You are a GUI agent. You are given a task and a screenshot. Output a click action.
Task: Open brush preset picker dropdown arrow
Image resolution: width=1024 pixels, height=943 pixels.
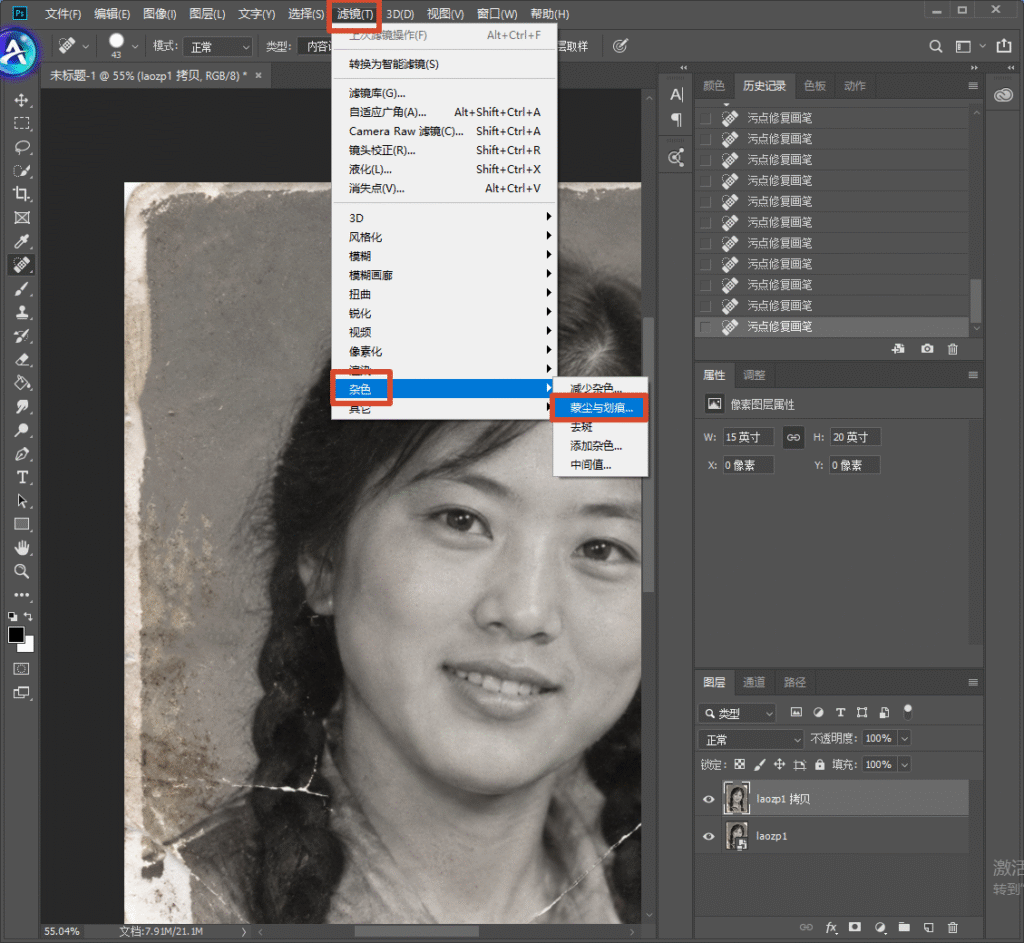(135, 46)
